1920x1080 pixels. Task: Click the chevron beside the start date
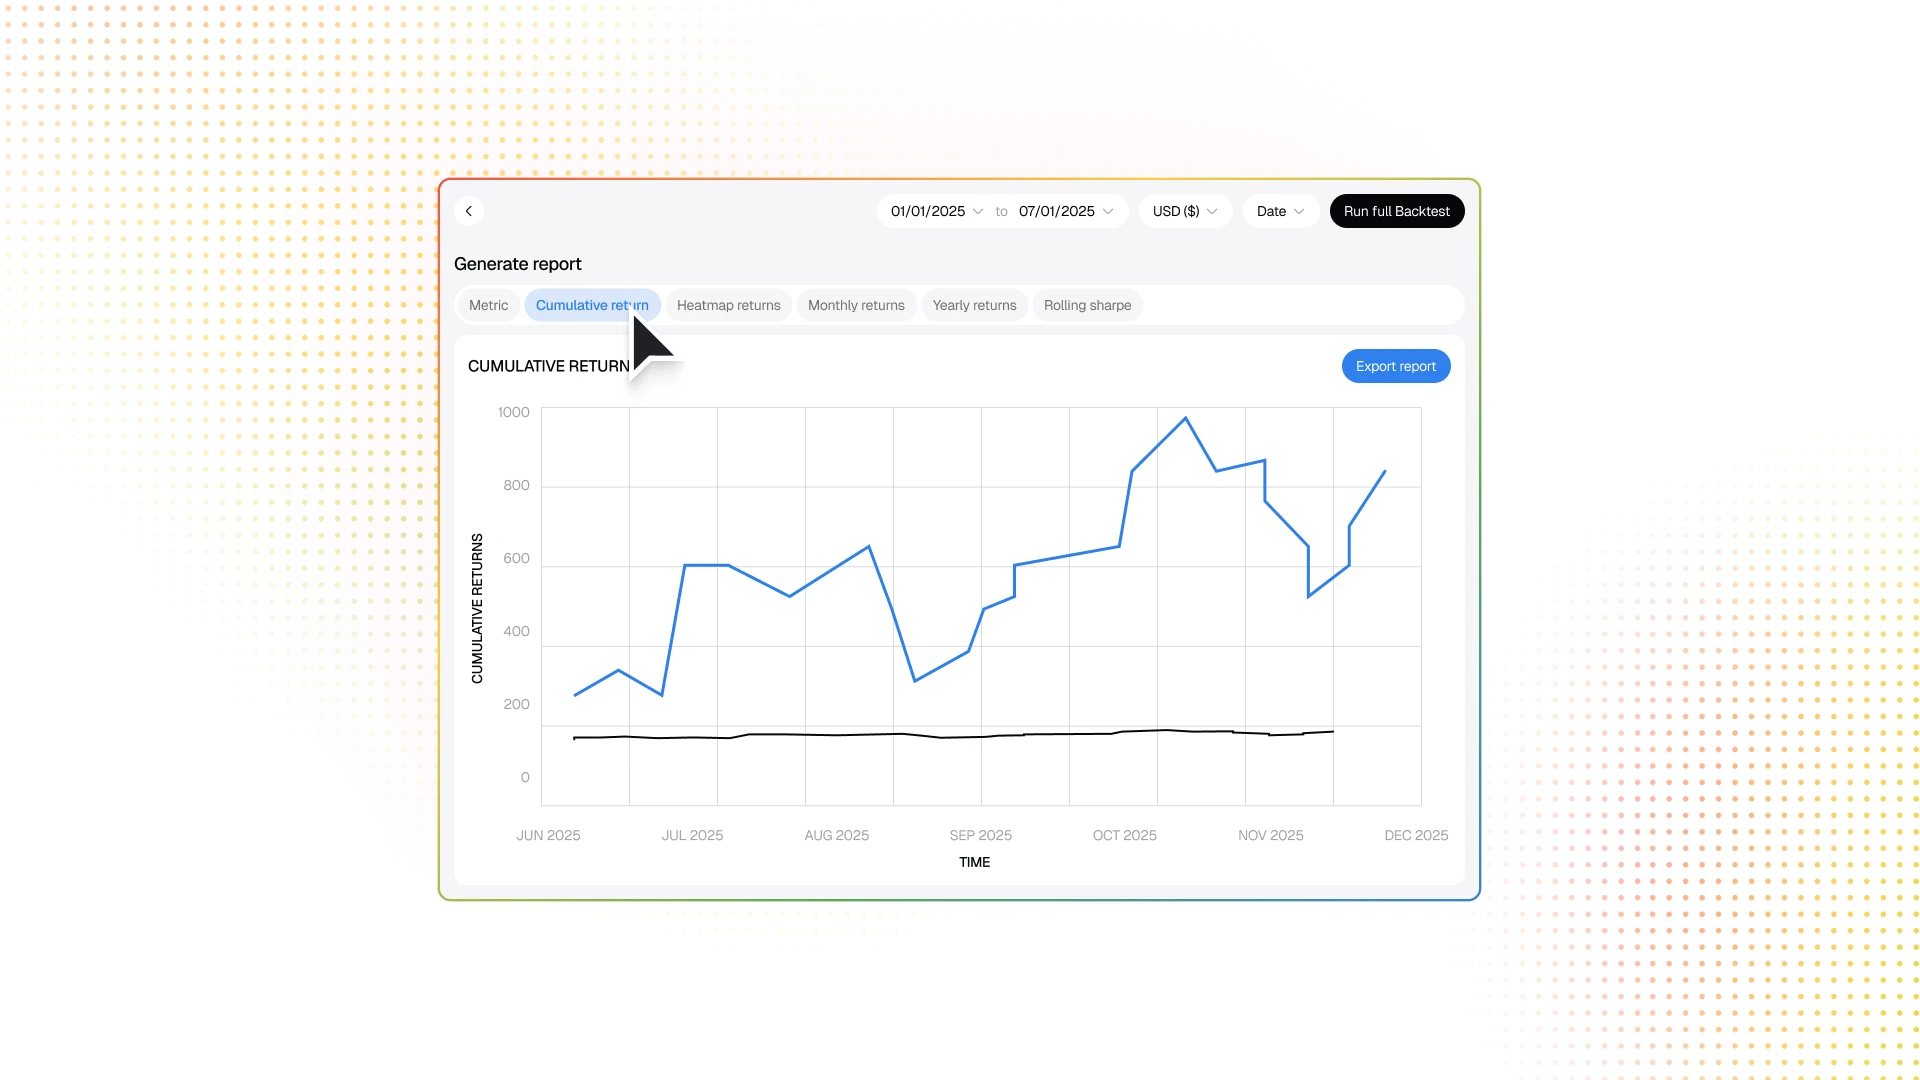pyautogui.click(x=978, y=212)
